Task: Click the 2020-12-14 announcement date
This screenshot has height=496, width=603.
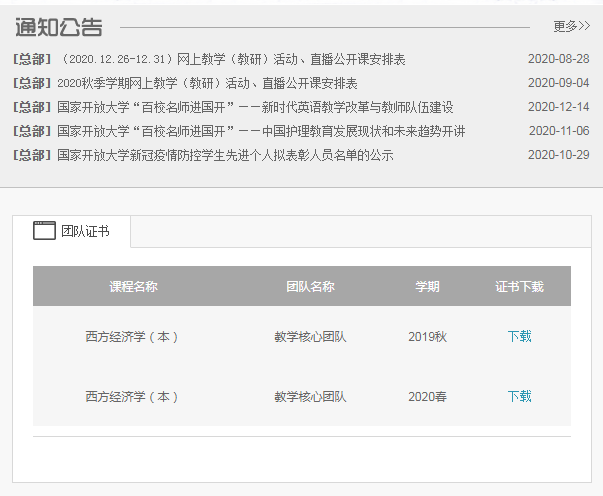Action: (x=558, y=108)
